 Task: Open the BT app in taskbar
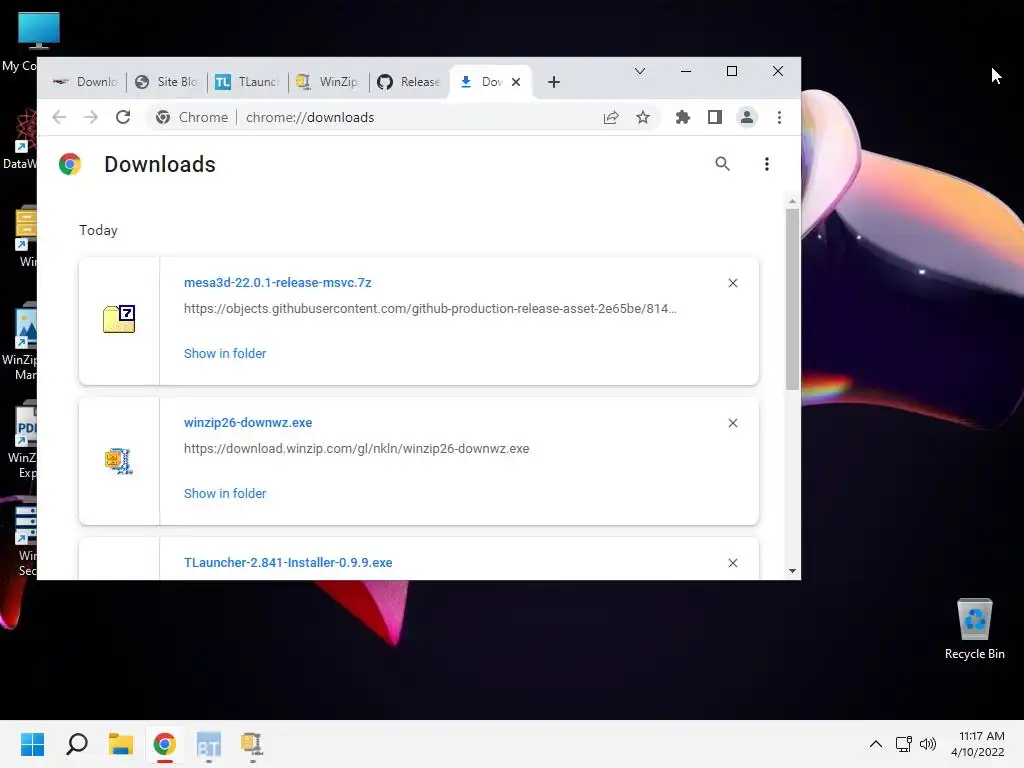pyautogui.click(x=209, y=744)
